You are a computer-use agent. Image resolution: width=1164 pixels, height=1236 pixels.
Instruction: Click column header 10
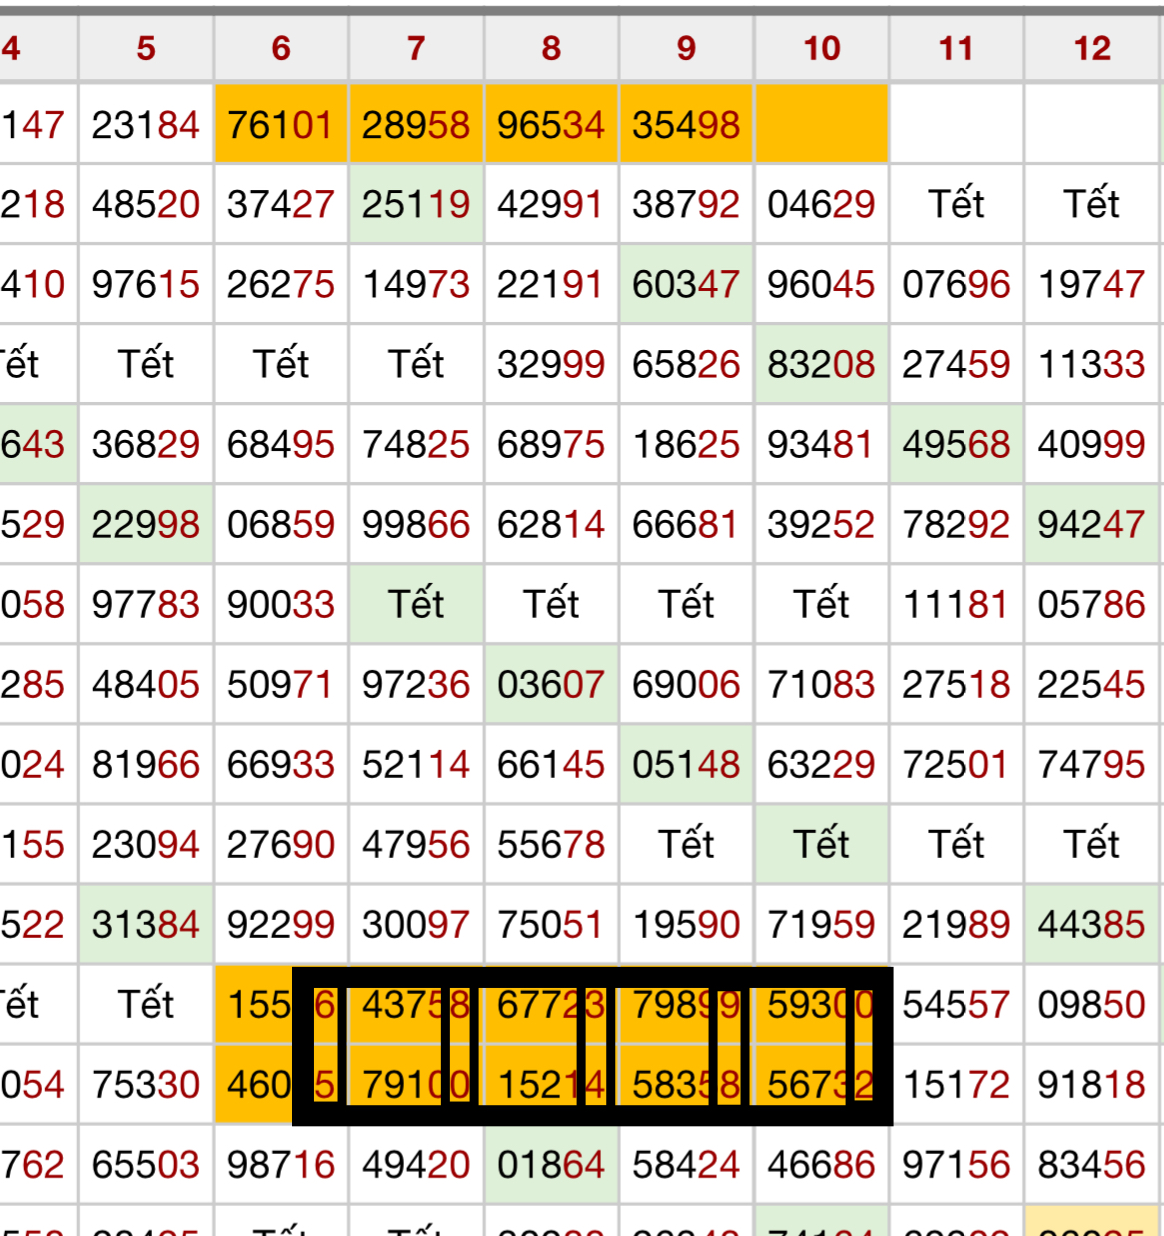pos(822,48)
